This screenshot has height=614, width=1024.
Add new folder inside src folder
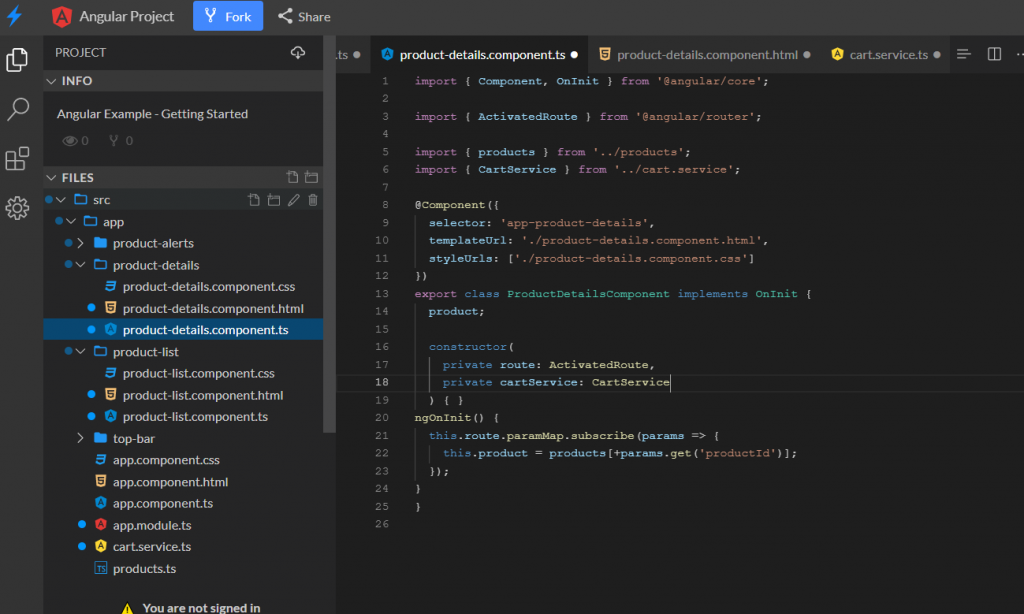pyautogui.click(x=274, y=200)
